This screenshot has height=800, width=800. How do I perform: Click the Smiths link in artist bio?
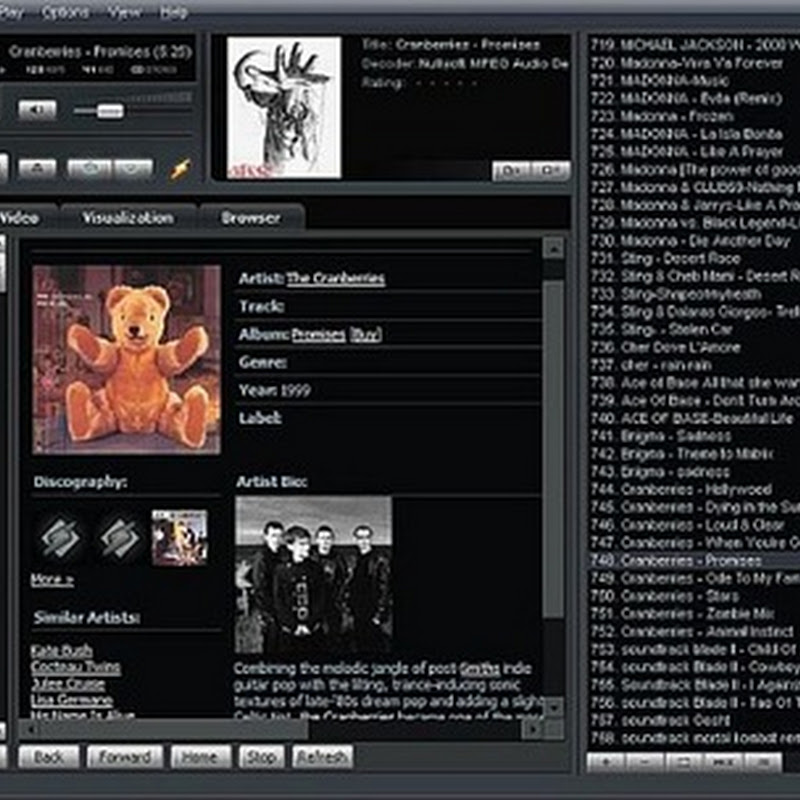point(479,668)
